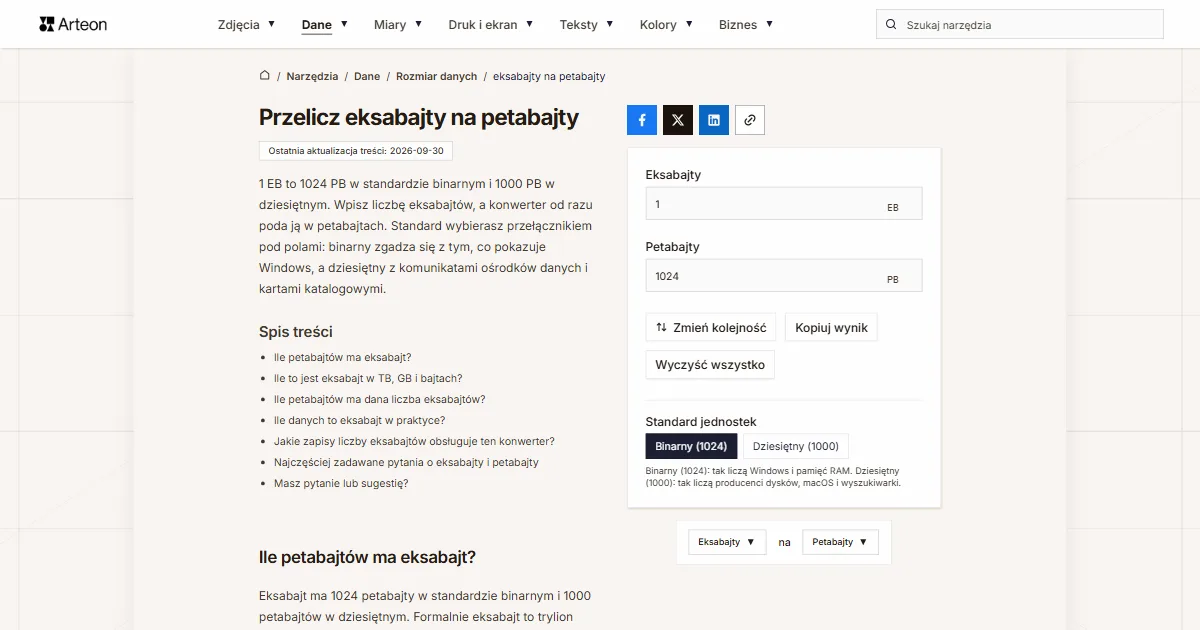Jump to 'Jakie zapisy liczby eksabajtów' contents link
The image size is (1200, 630).
(x=414, y=441)
